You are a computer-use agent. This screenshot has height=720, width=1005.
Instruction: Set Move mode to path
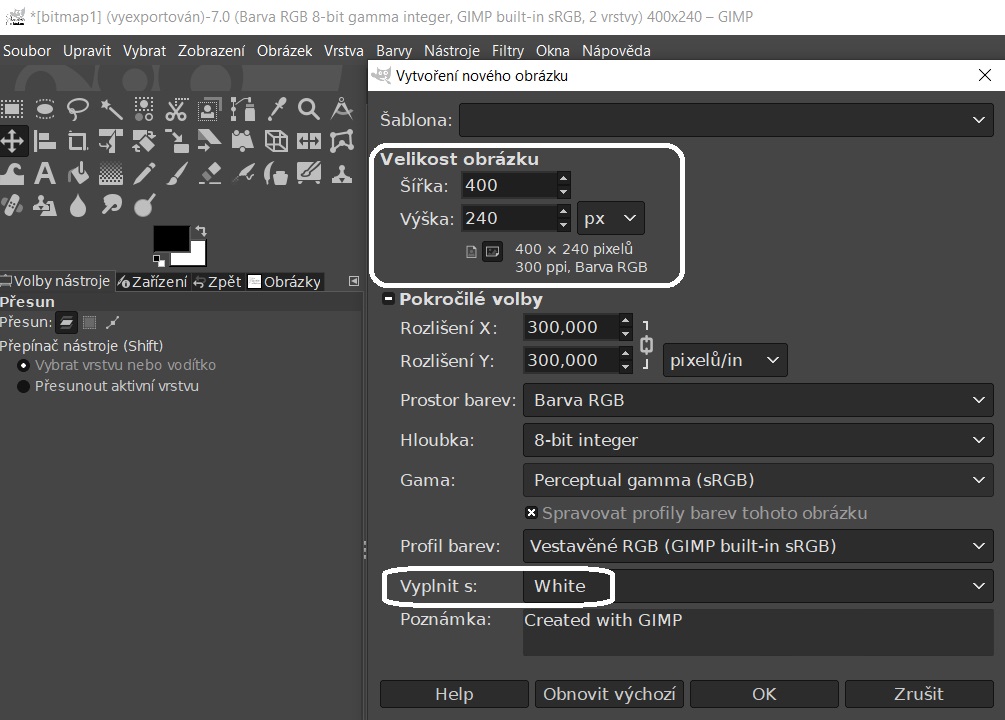(x=113, y=322)
